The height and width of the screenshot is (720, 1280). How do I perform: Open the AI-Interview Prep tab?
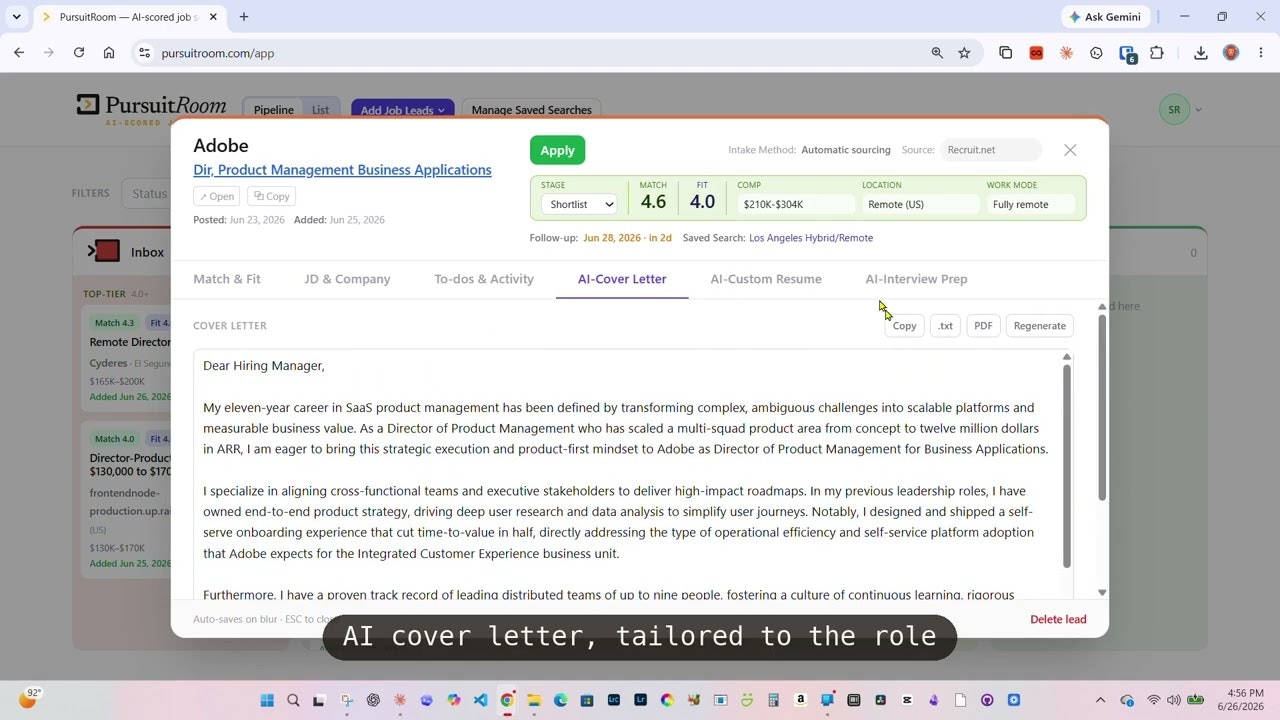coord(916,279)
